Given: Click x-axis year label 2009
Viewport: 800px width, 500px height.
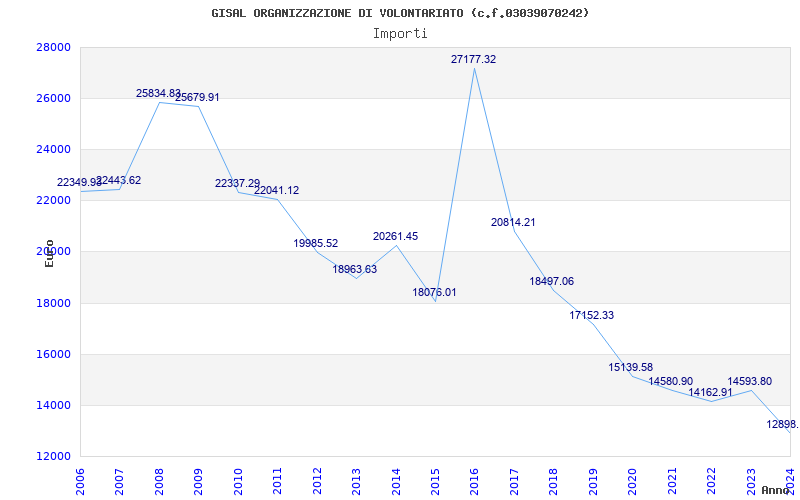Looking at the screenshot, I should (x=198, y=482).
